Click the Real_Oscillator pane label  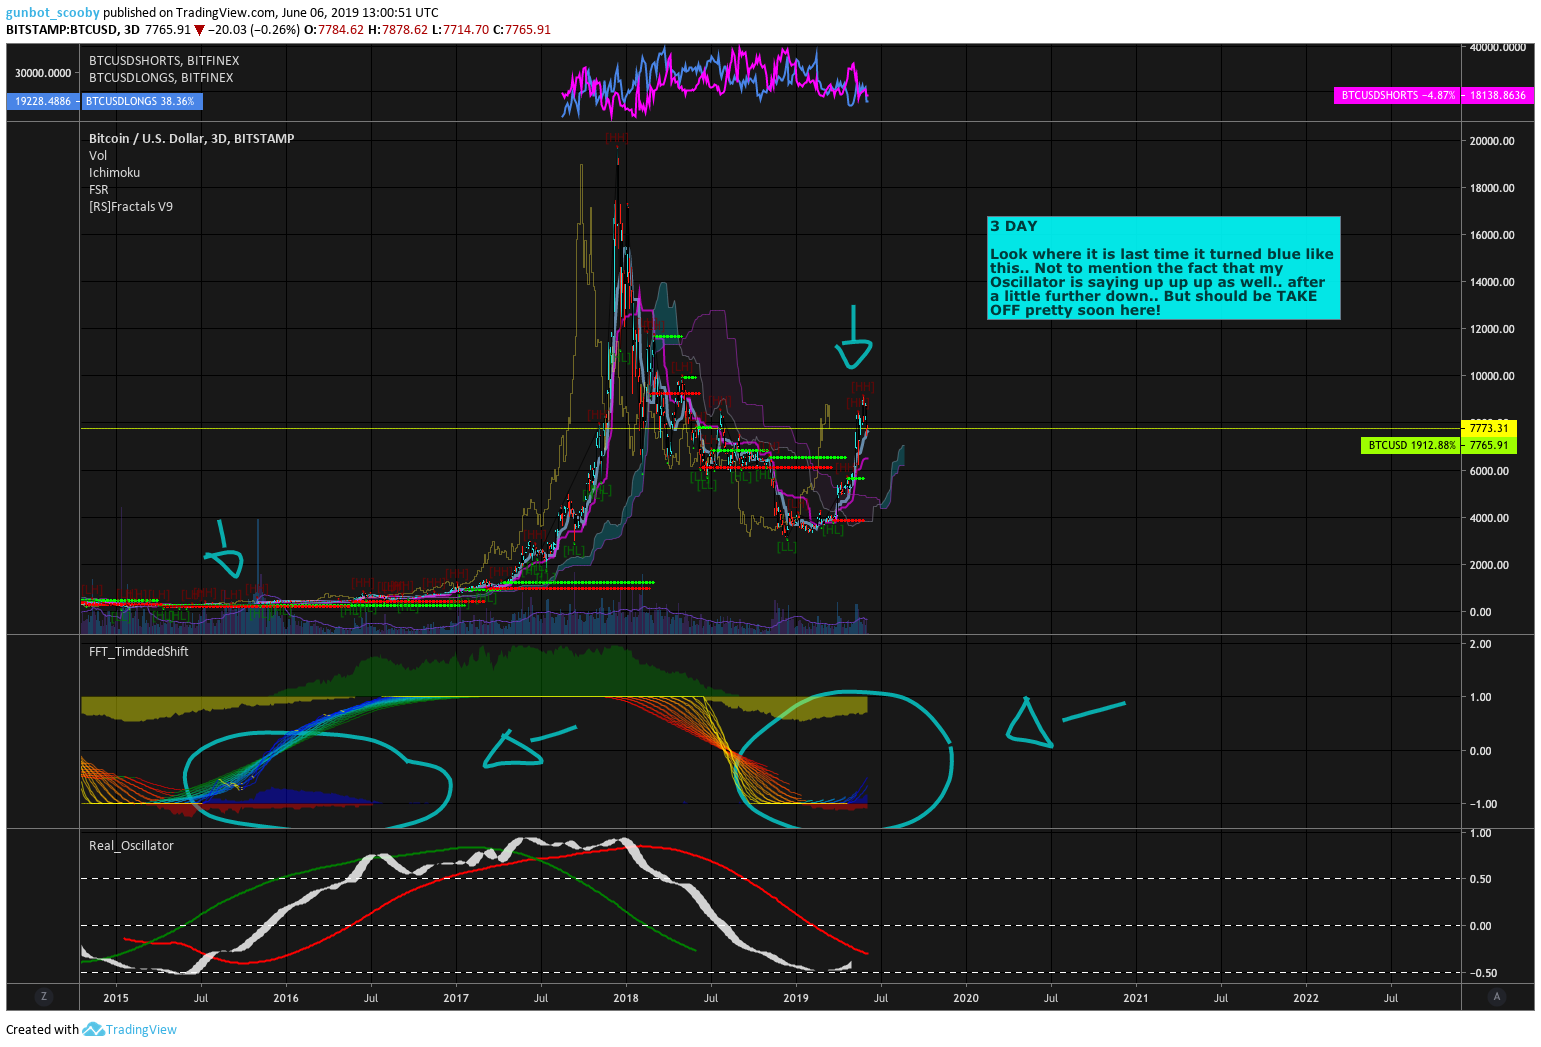click(131, 846)
